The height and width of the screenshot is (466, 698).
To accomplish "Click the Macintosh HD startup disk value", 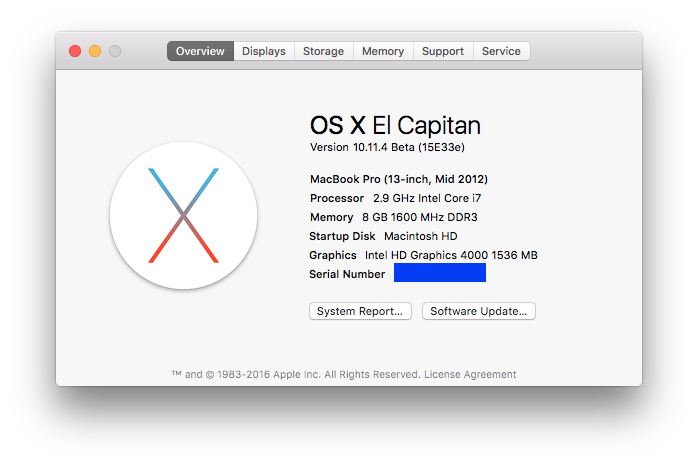I will (x=421, y=236).
